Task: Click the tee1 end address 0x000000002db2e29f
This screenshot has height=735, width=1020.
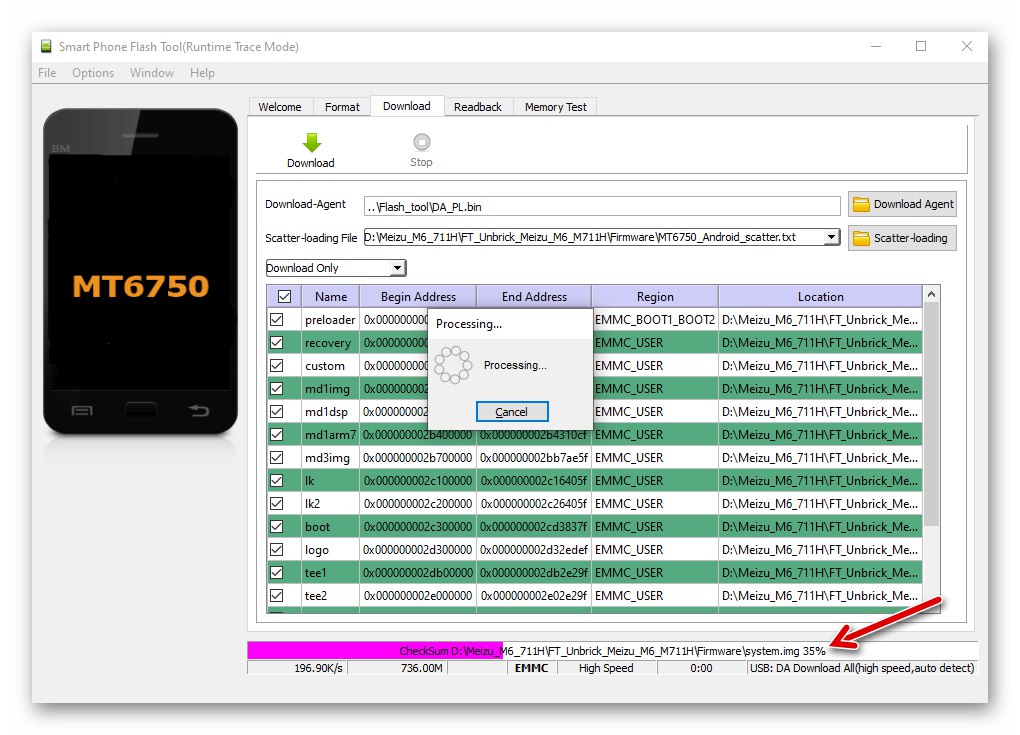Action: (x=533, y=573)
